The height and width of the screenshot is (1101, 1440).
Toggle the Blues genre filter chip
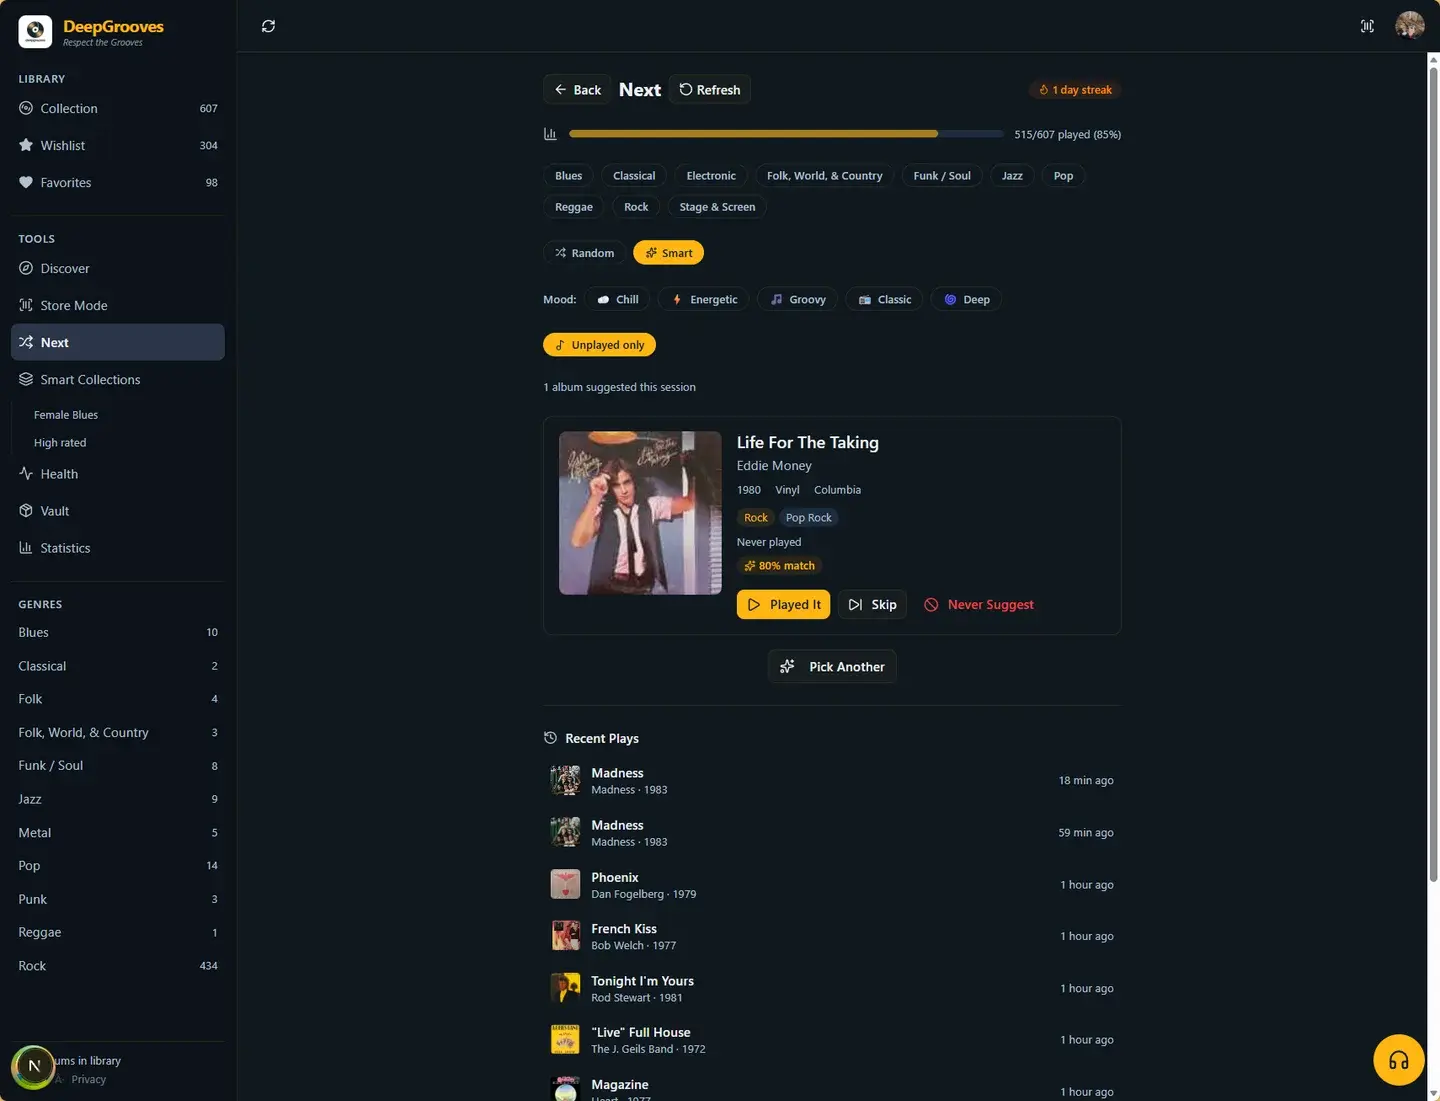(569, 176)
